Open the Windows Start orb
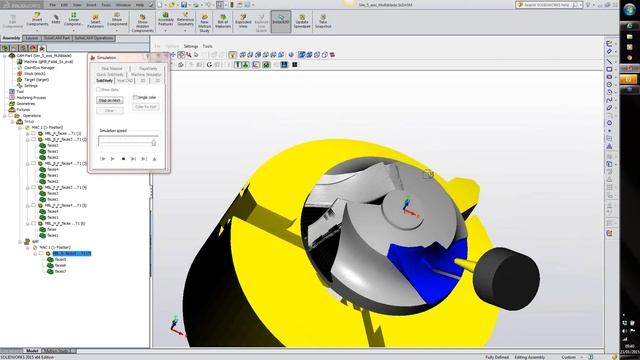This screenshot has width=640, height=360. (629, 10)
